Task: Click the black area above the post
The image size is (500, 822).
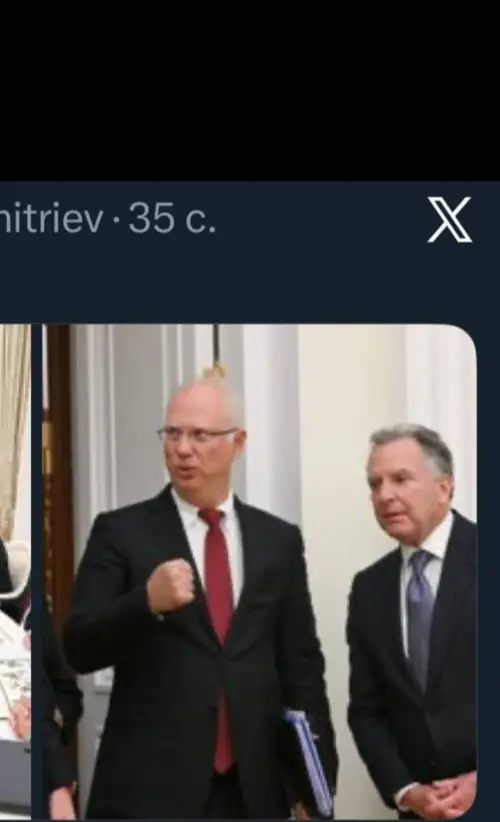Action: tap(250, 90)
